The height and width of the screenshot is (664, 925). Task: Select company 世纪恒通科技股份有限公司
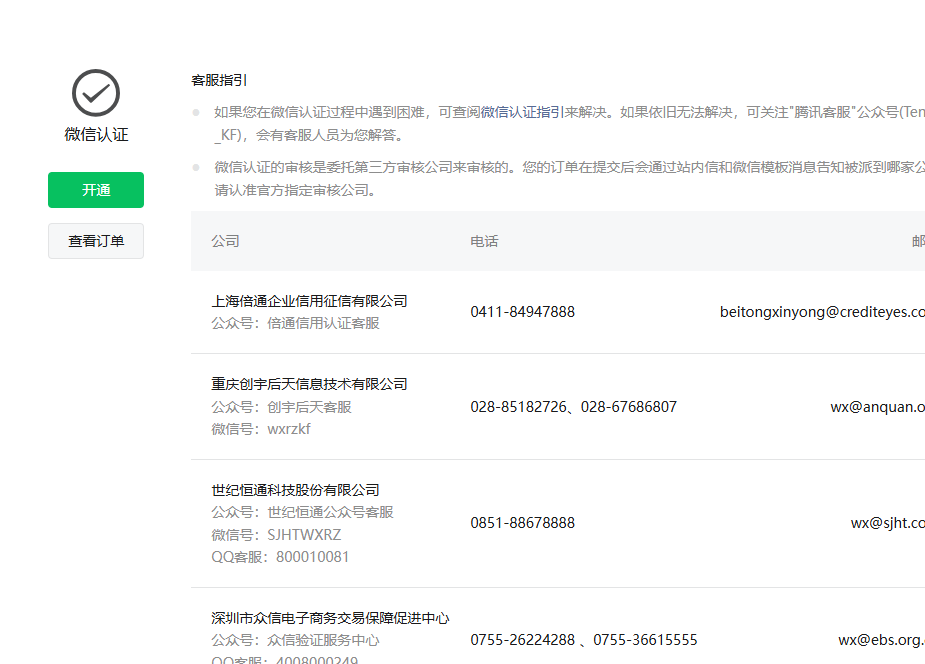295,490
